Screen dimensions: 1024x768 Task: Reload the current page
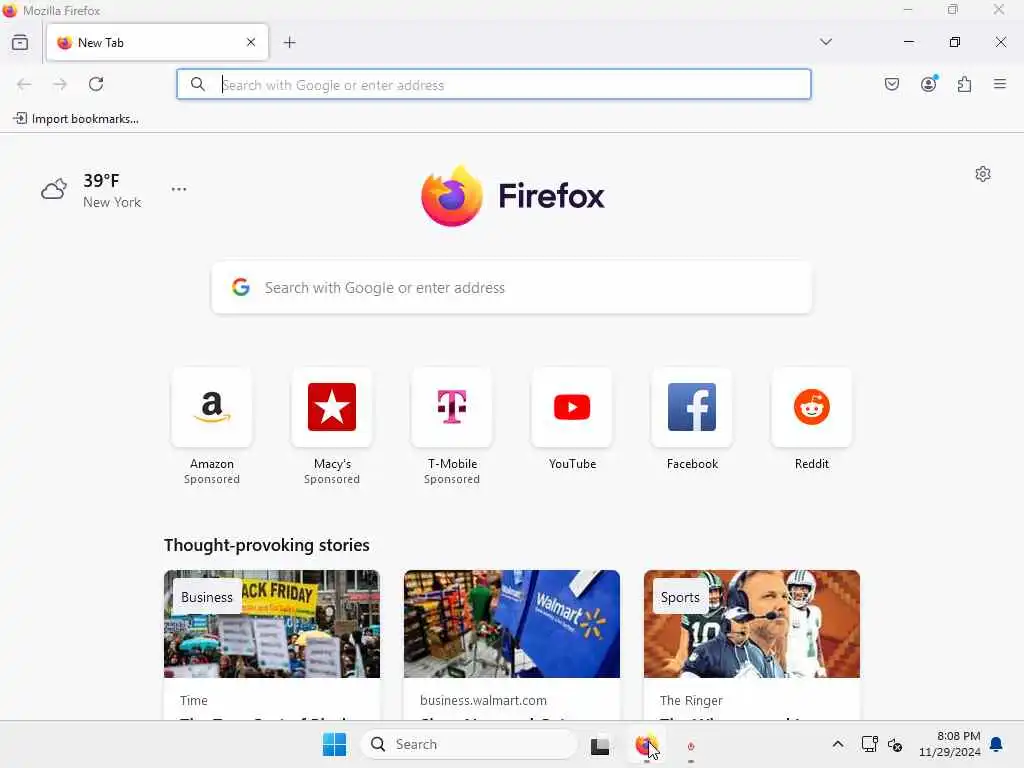pyautogui.click(x=96, y=84)
